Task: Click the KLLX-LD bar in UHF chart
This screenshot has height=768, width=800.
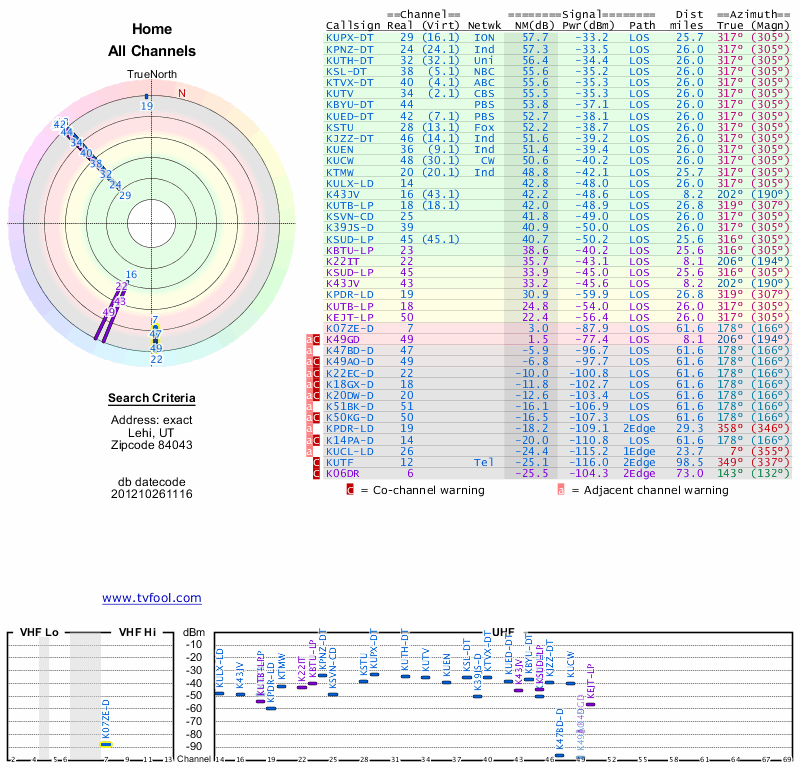Action: click(219, 693)
